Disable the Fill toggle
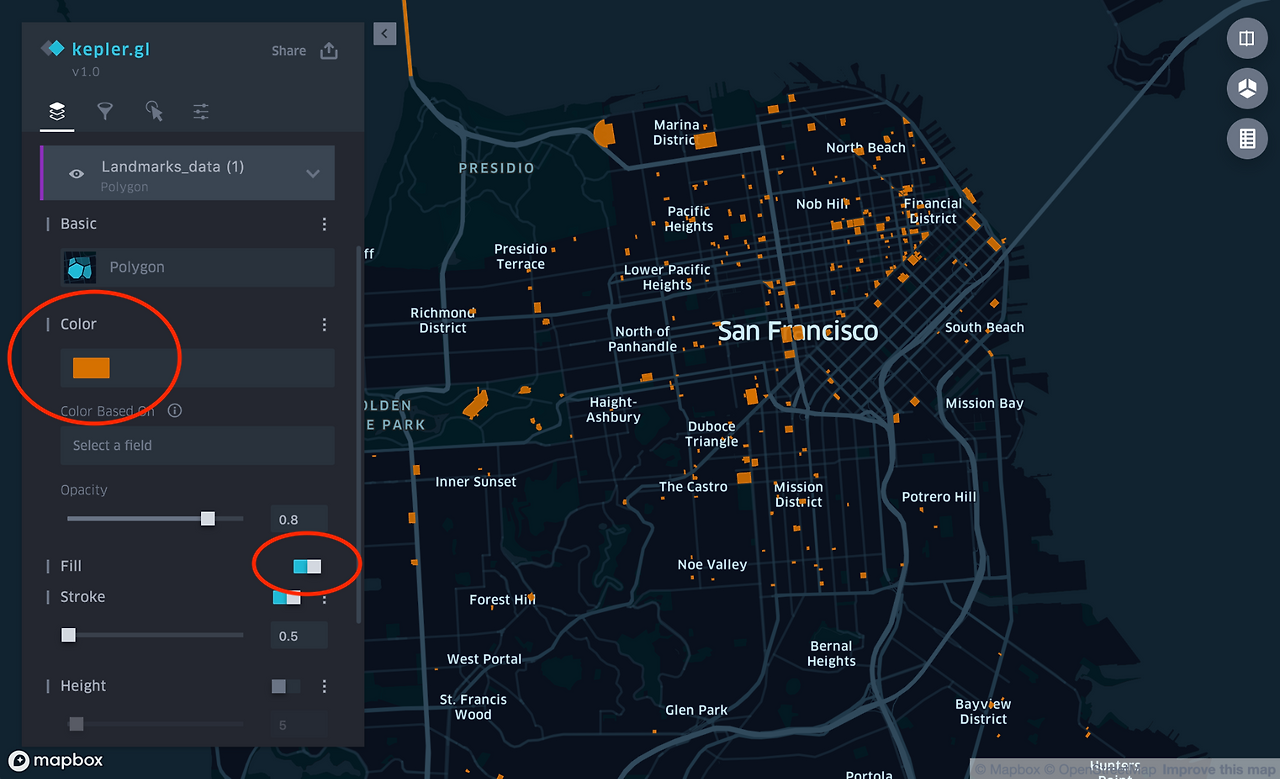Image resolution: width=1280 pixels, height=779 pixels. pos(306,564)
